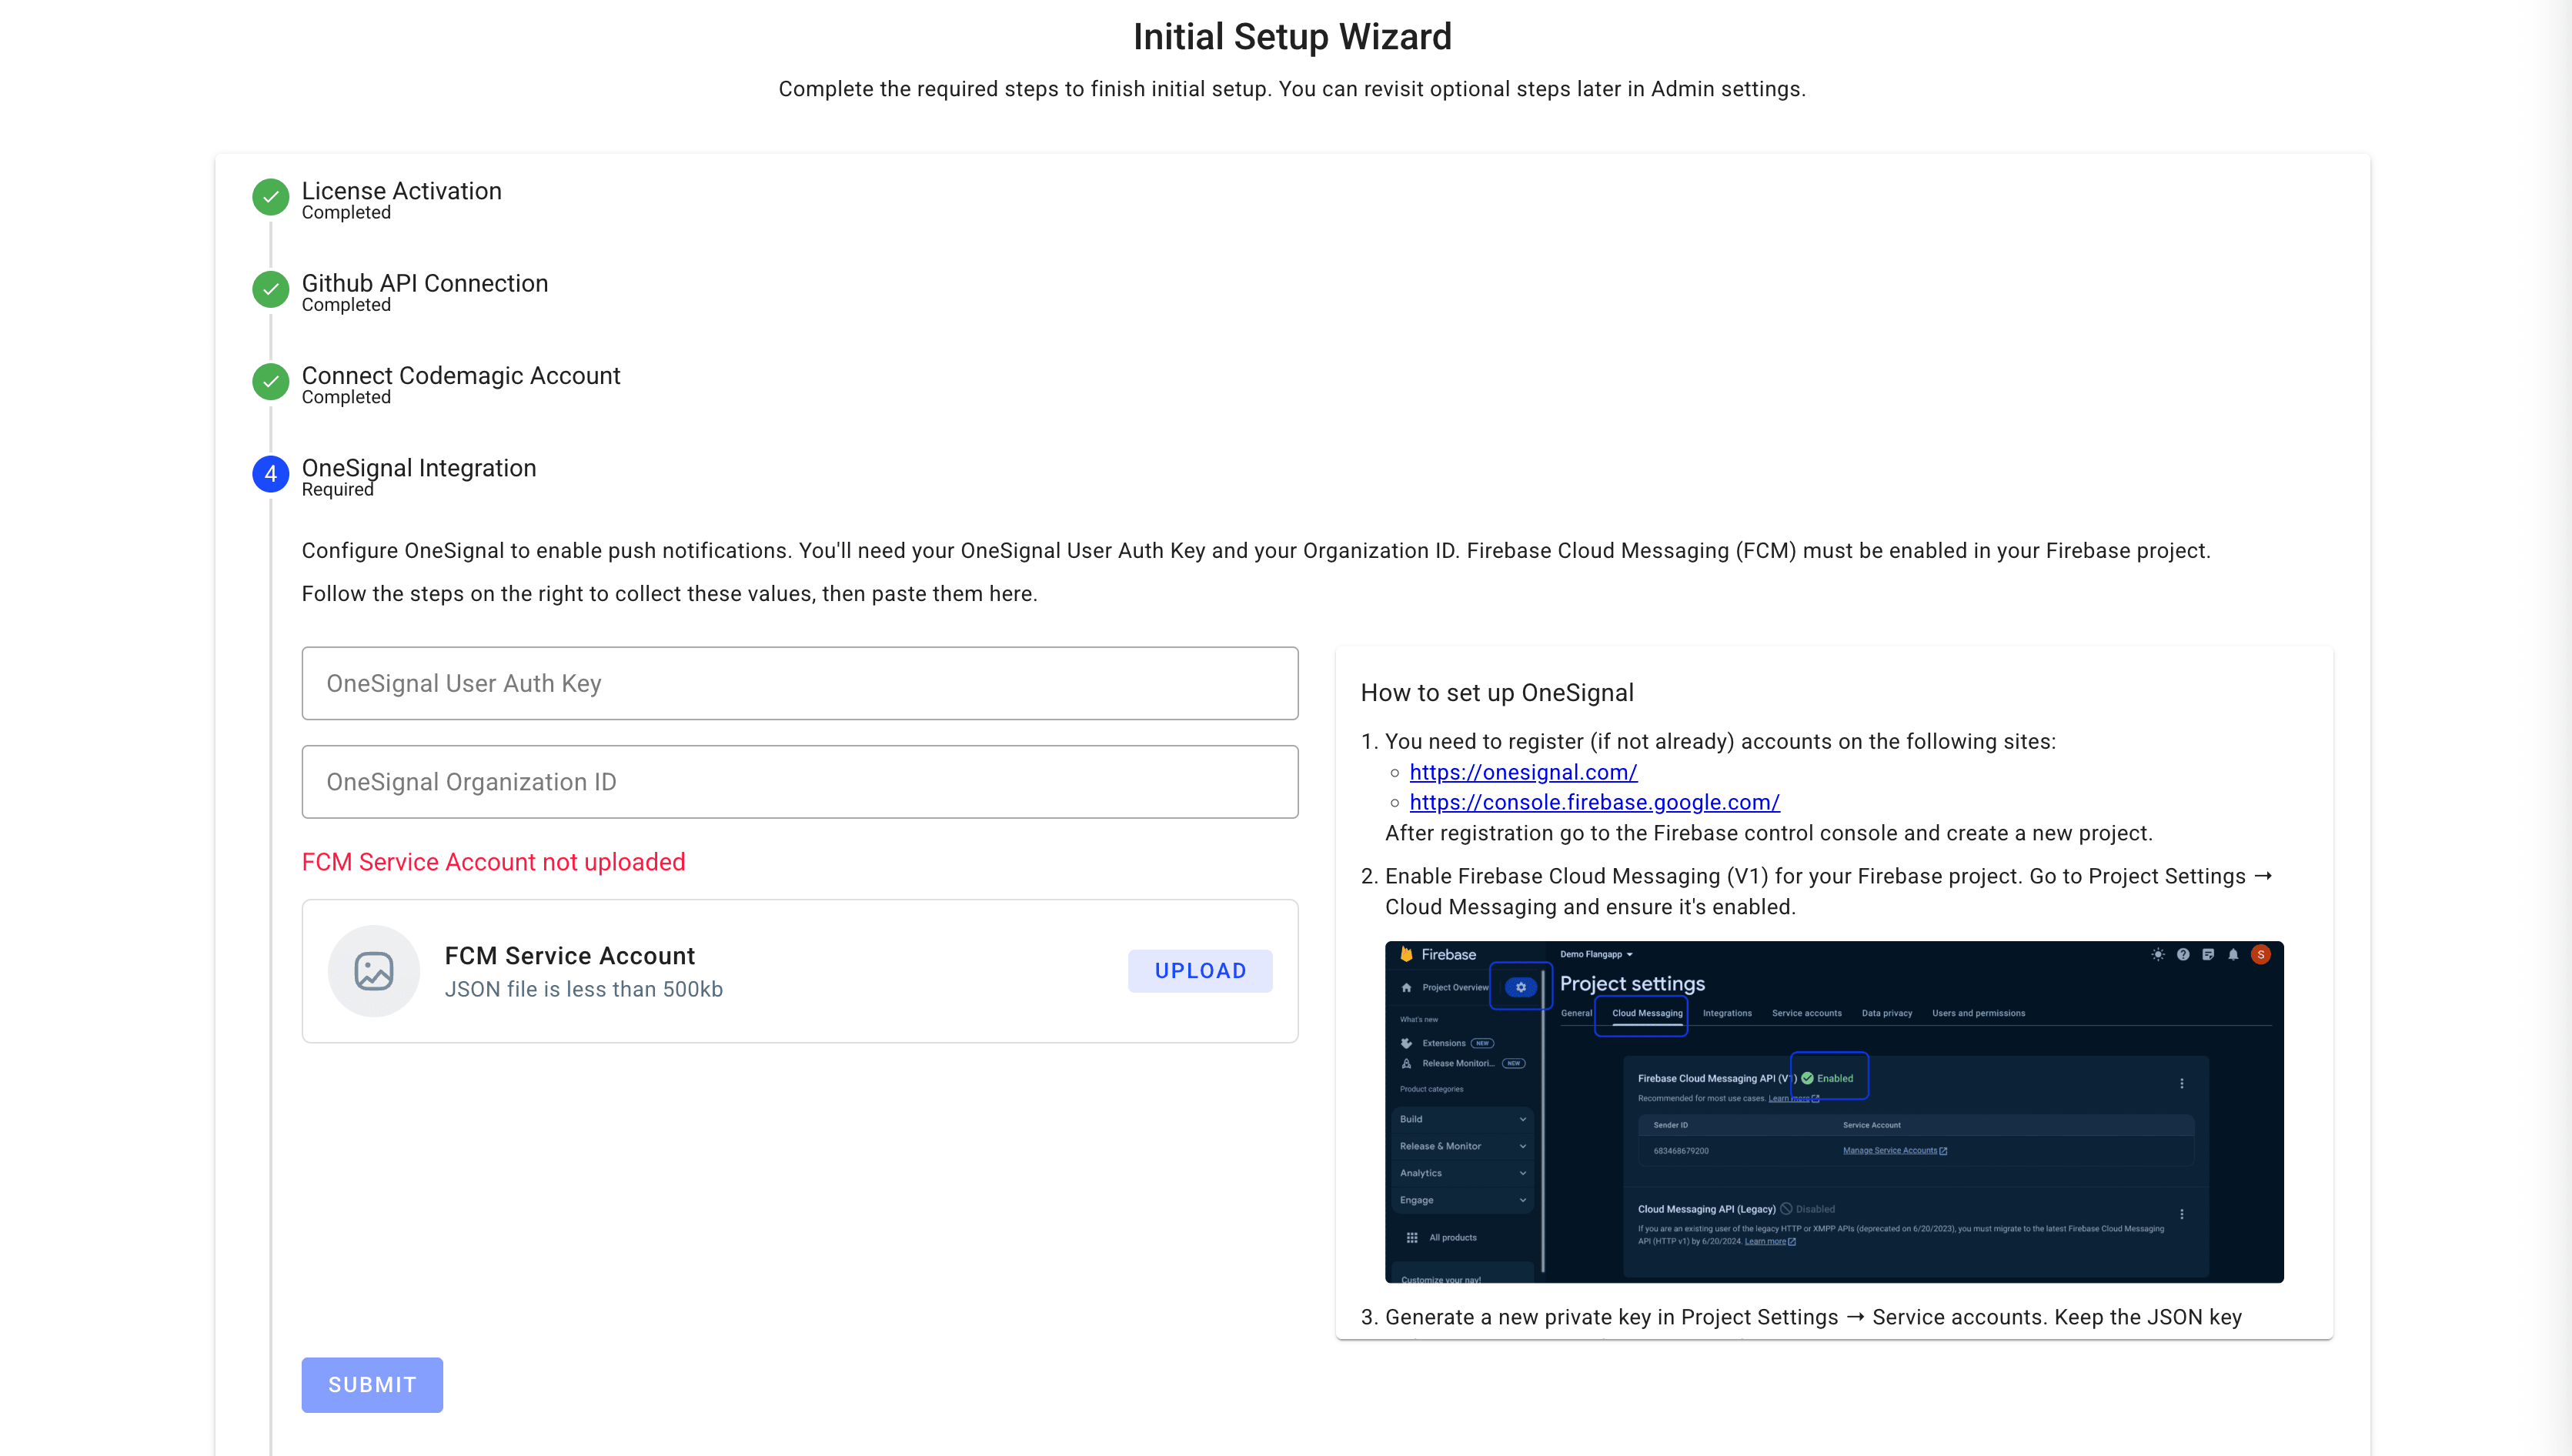Click the 'Required' label under OneSignal Integration
This screenshot has height=1456, width=2572.
coord(337,489)
